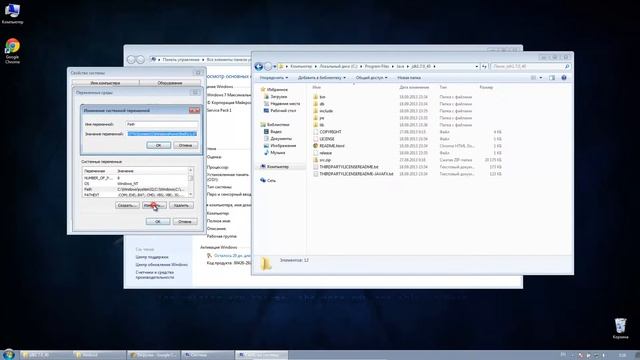Sort by the Размер column header

point(487,87)
